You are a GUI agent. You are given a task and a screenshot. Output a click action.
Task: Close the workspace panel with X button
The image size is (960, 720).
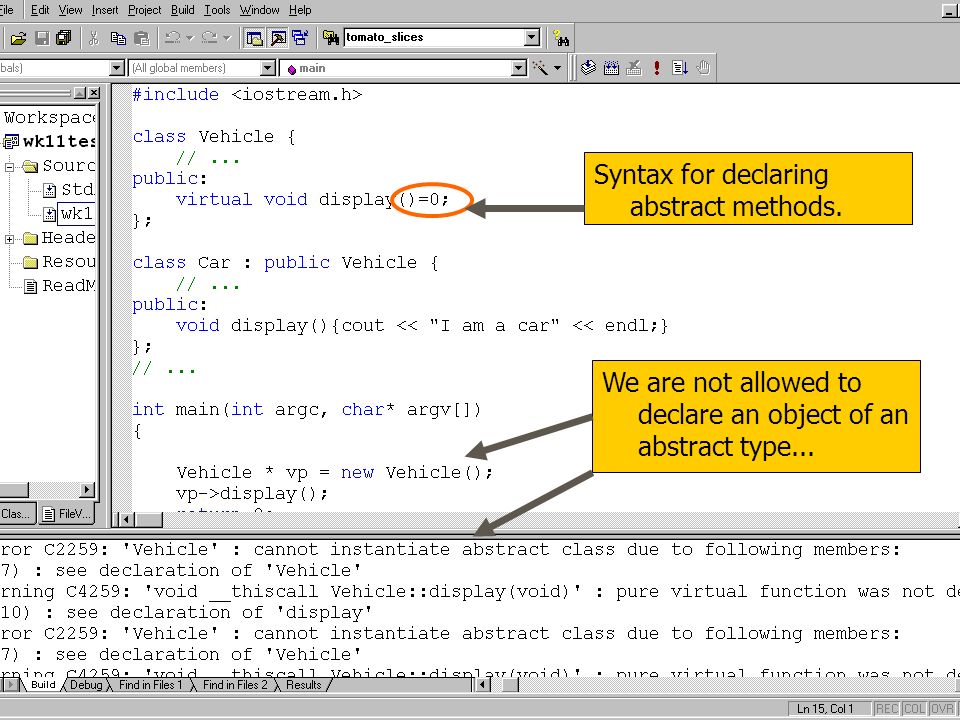coord(93,93)
